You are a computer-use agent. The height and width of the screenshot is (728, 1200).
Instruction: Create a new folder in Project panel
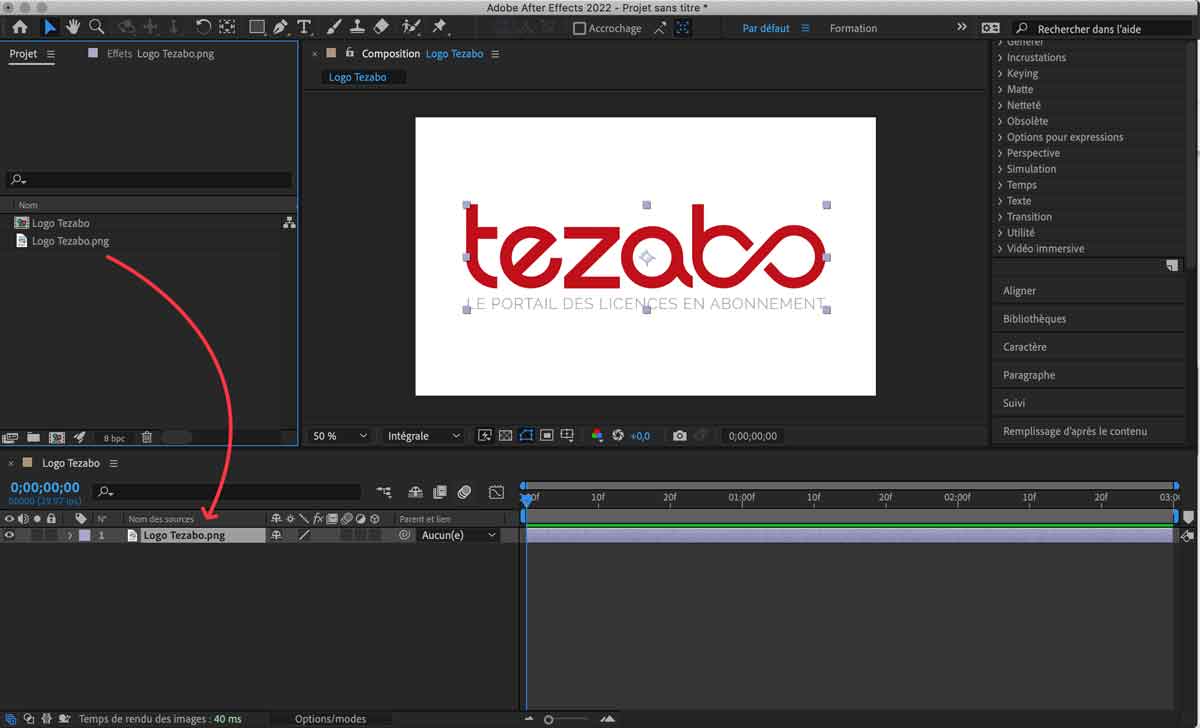[34, 438]
